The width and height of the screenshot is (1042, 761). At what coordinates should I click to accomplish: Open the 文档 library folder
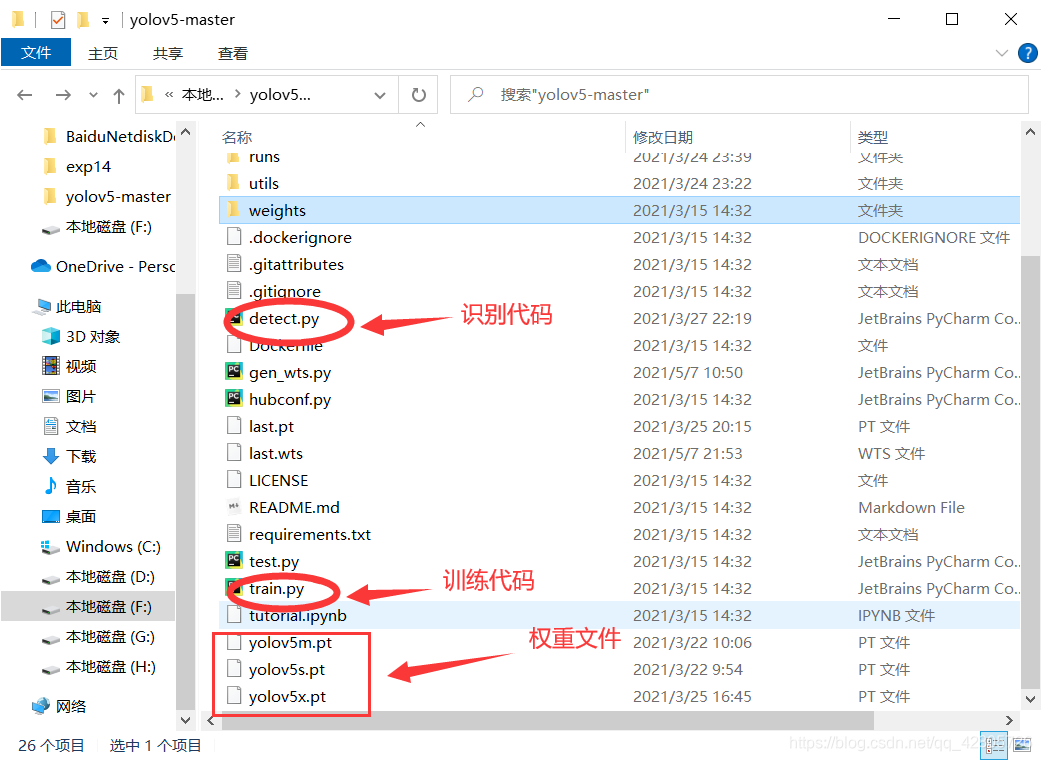(70, 426)
